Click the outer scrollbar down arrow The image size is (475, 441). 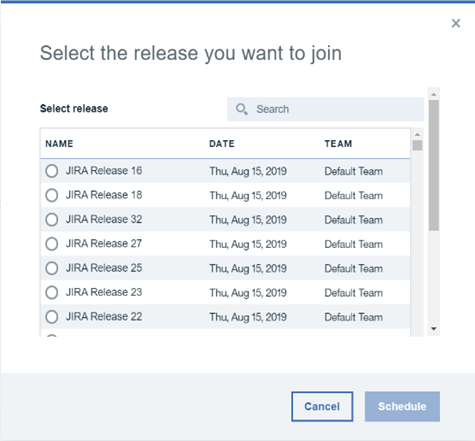434,329
